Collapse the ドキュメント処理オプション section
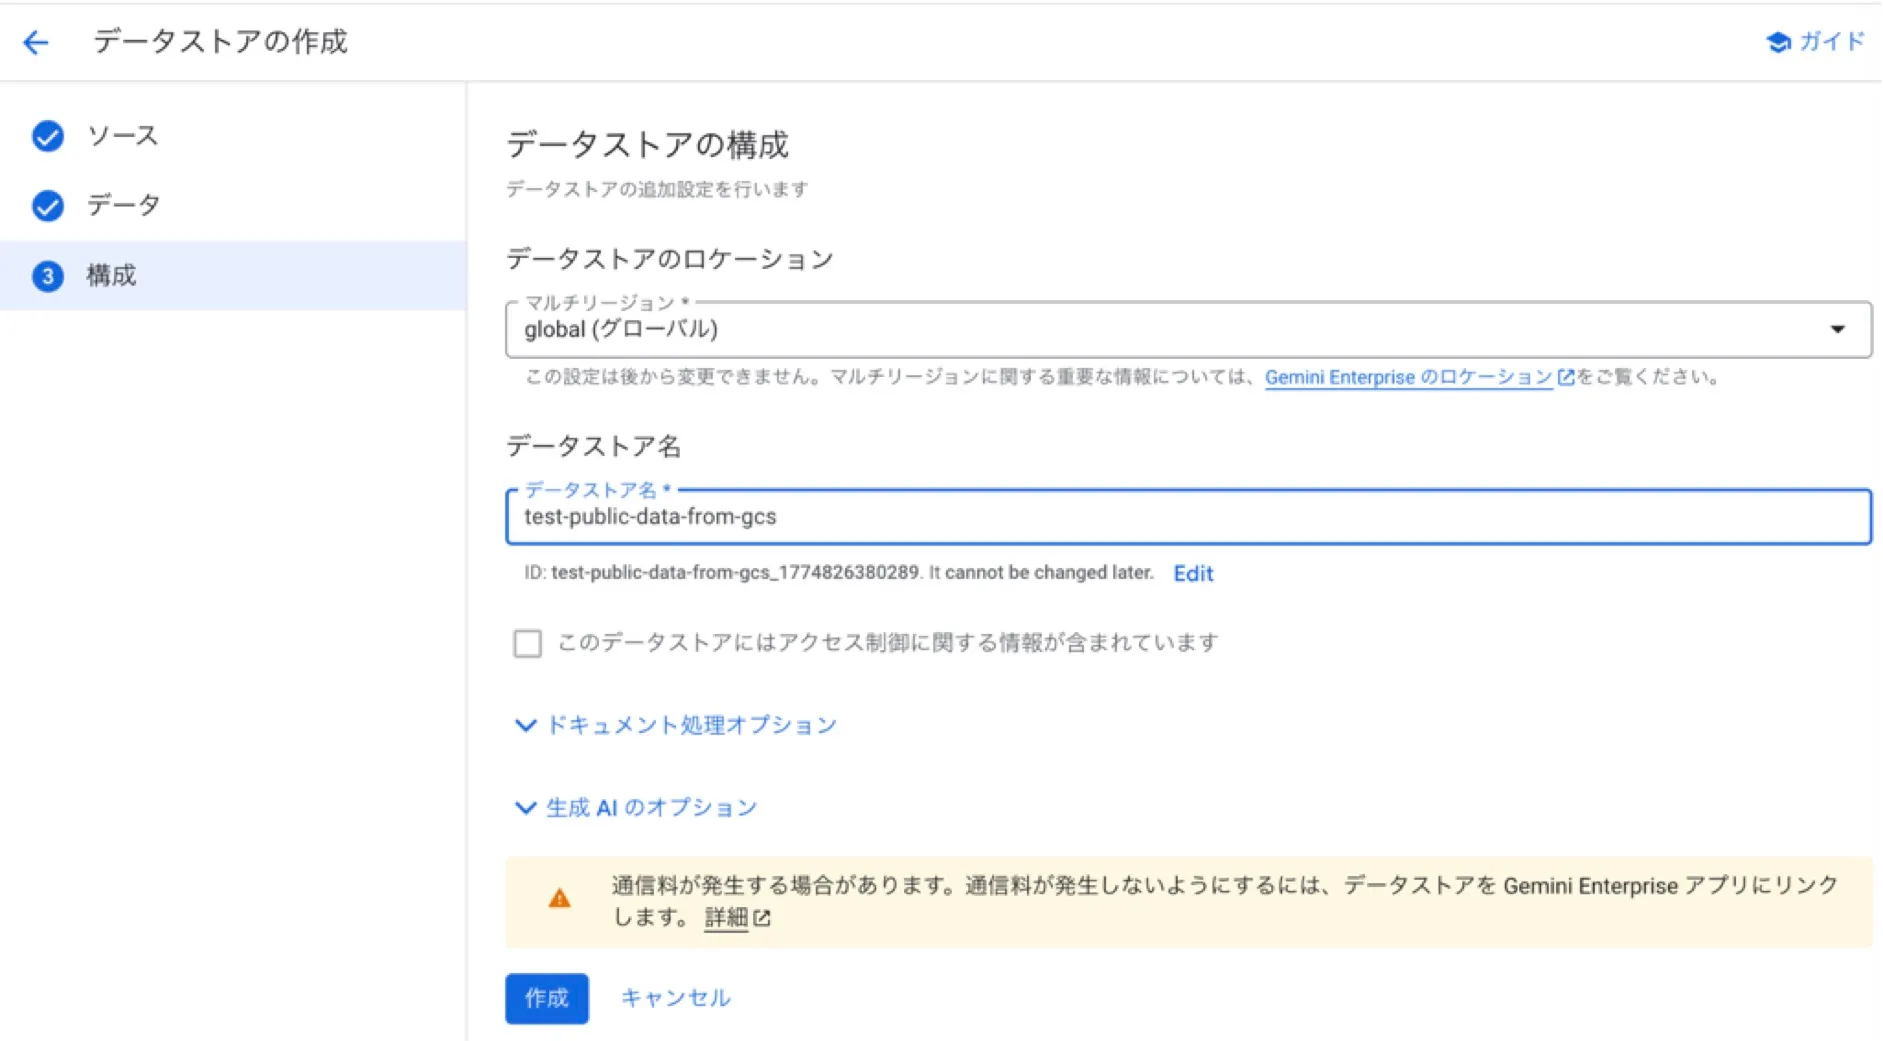This screenshot has height=1041, width=1883. [x=525, y=726]
